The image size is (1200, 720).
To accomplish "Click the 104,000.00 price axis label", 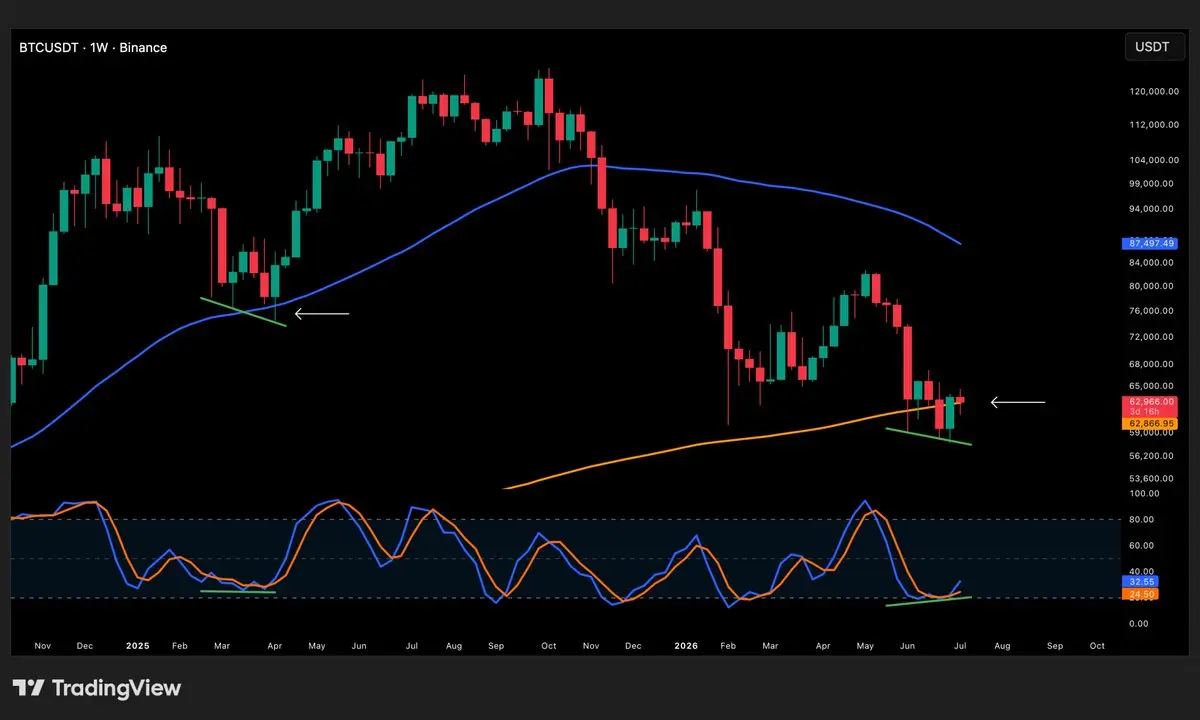I will pos(1153,160).
